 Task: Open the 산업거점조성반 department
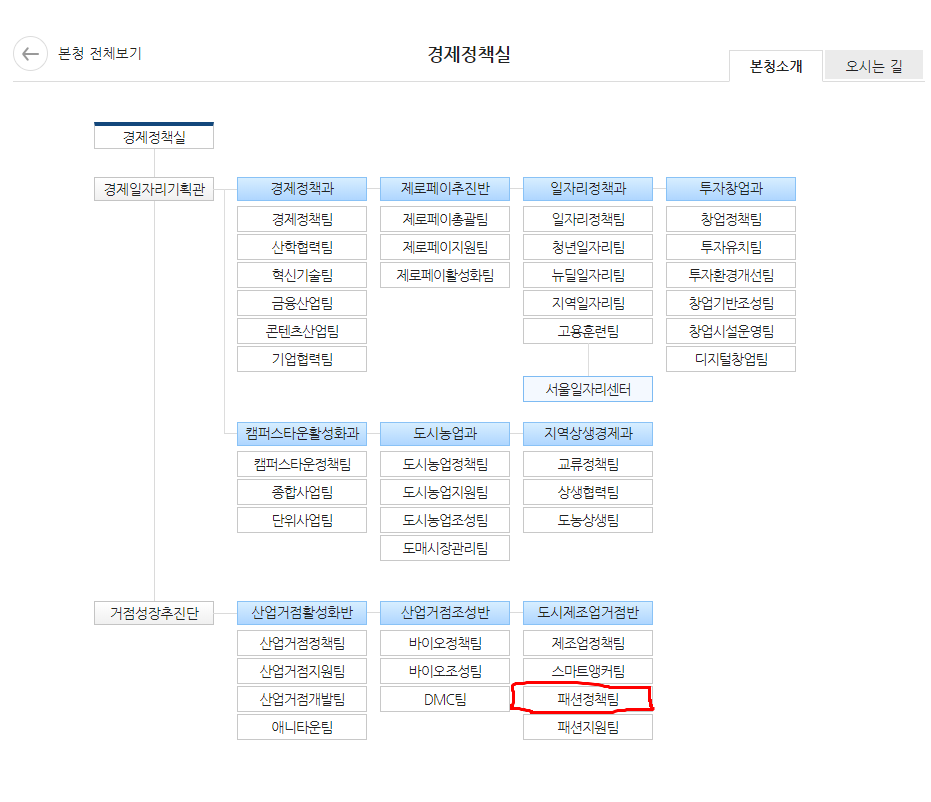[x=445, y=613]
